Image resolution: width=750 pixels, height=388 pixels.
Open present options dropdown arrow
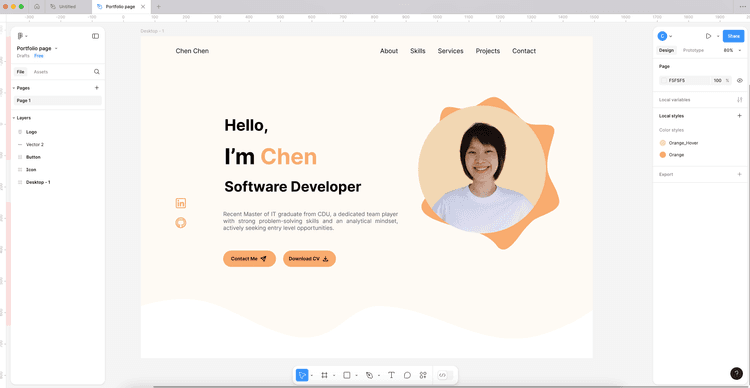coord(717,36)
